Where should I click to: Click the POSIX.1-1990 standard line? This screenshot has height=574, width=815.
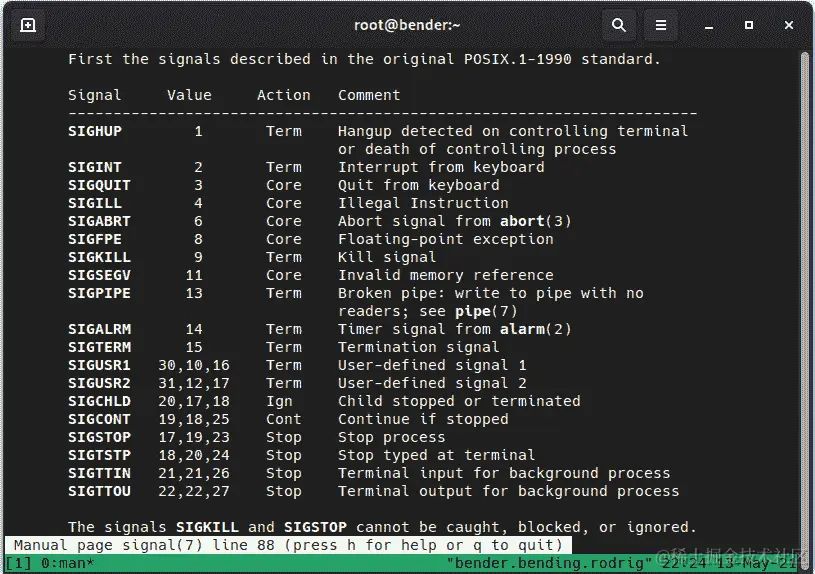(x=364, y=59)
